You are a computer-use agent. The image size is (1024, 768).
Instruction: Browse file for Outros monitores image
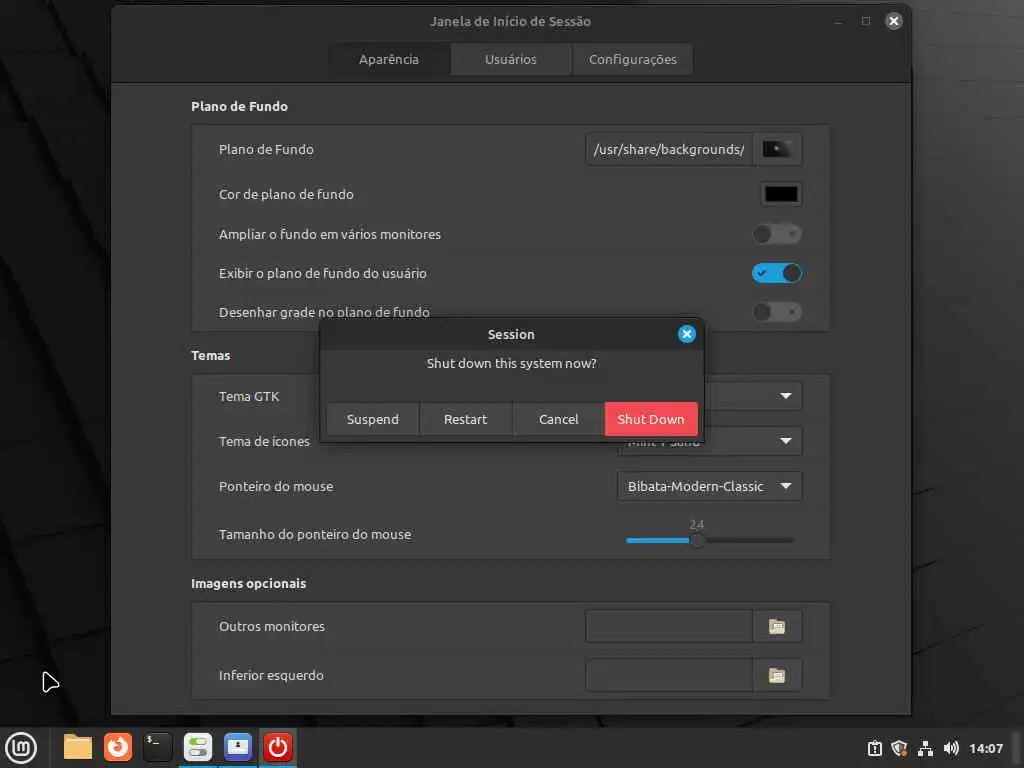click(x=776, y=626)
